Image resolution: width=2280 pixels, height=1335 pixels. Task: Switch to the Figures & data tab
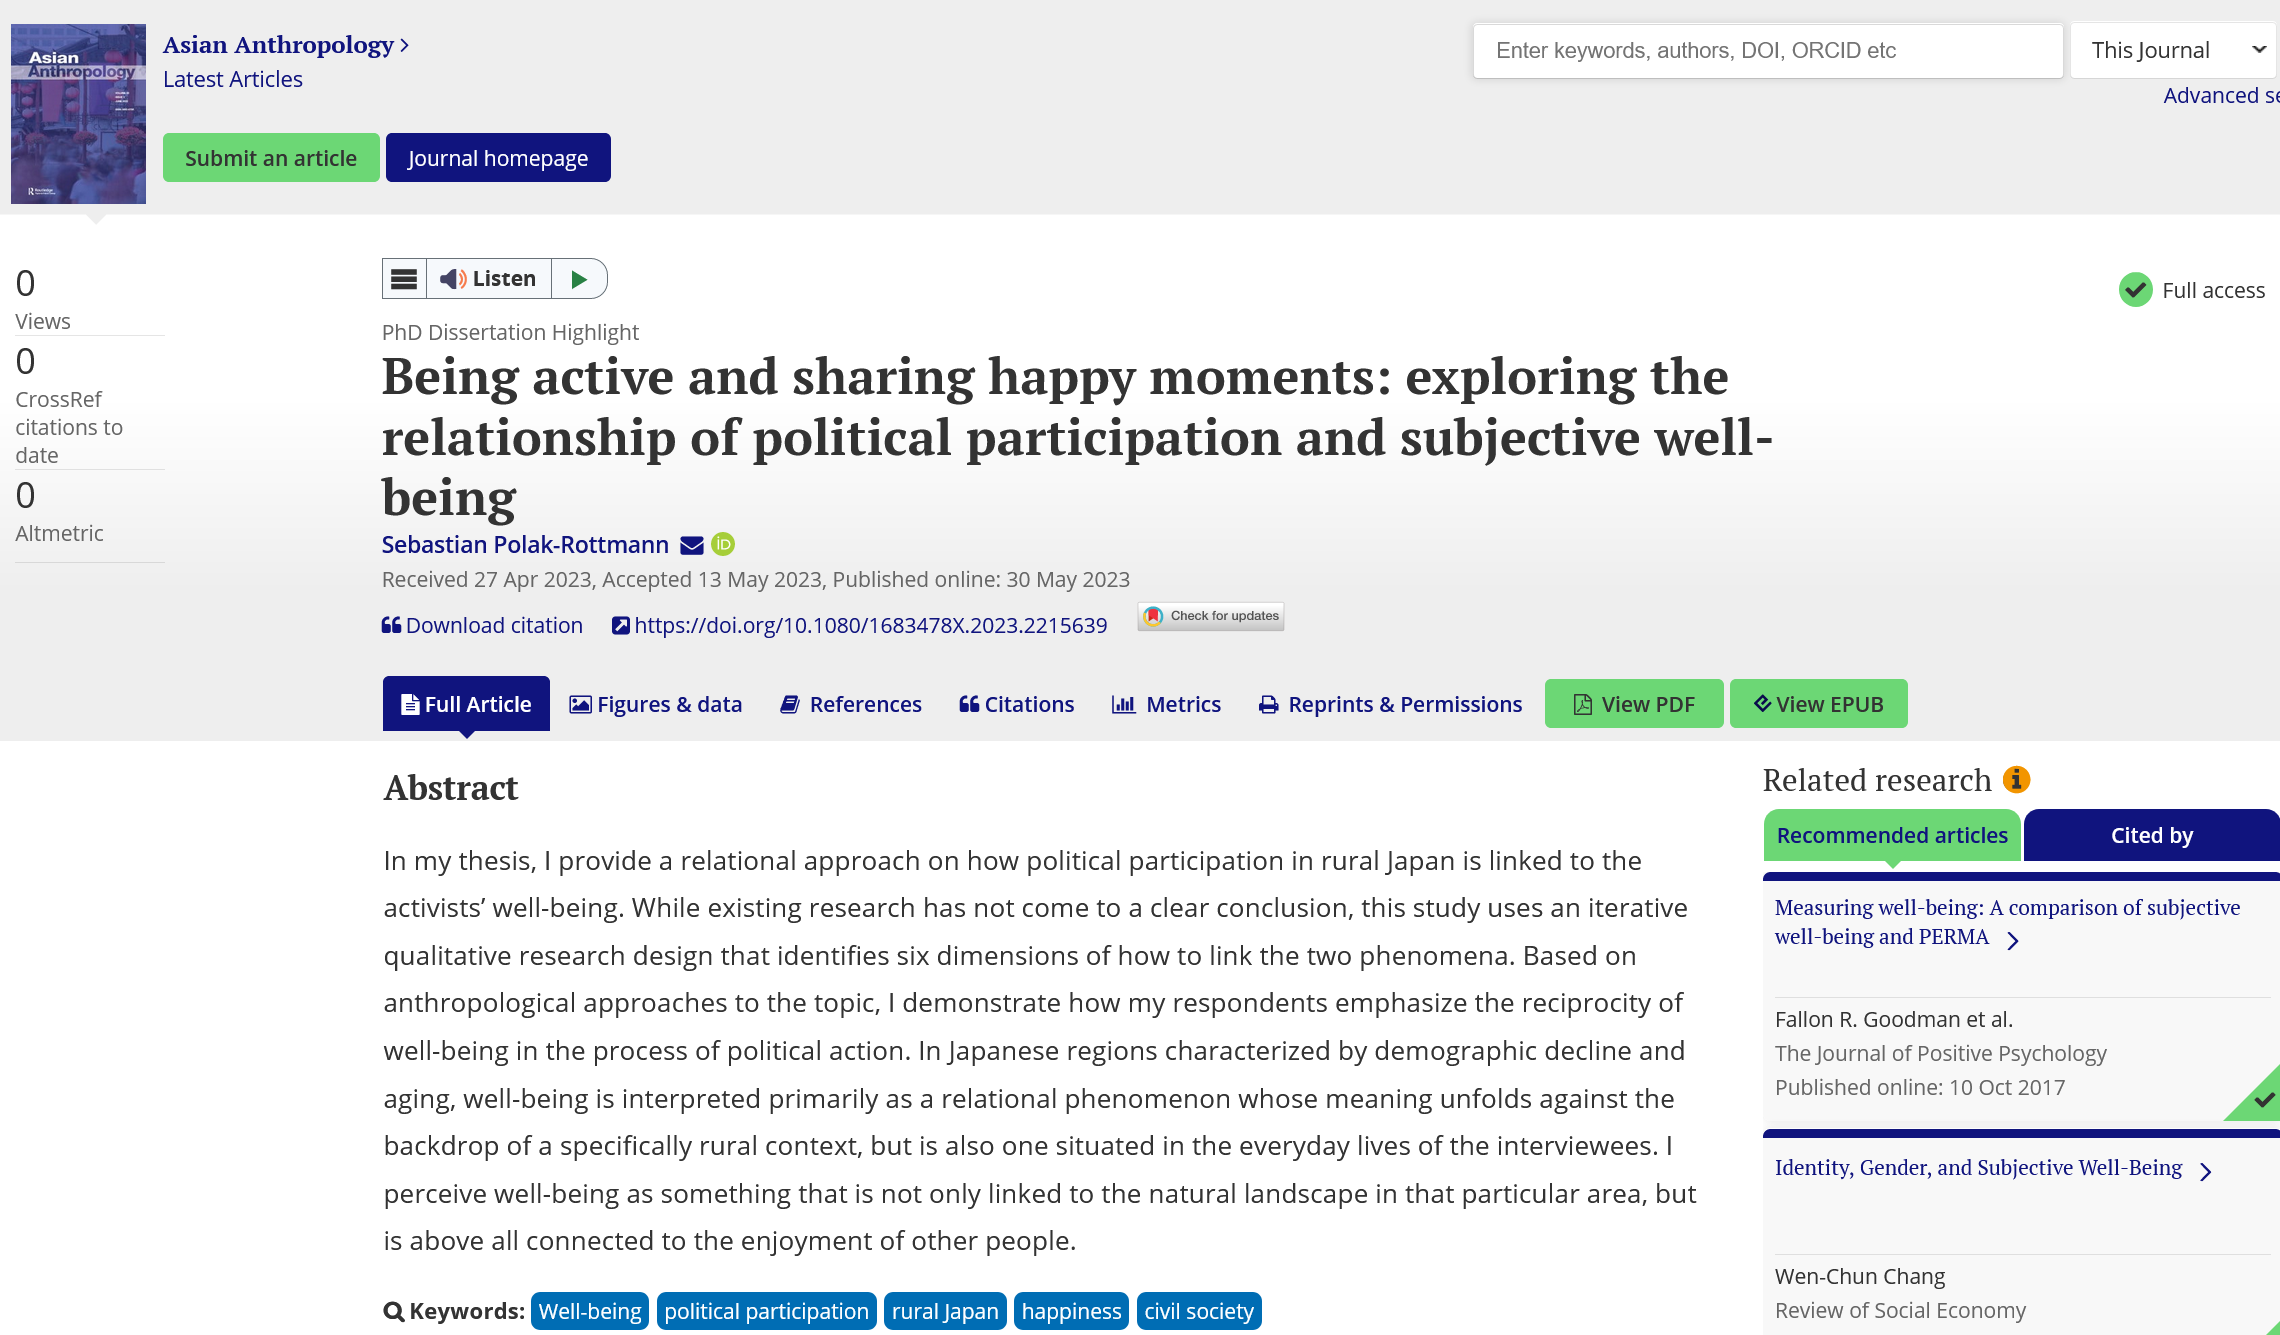656,704
